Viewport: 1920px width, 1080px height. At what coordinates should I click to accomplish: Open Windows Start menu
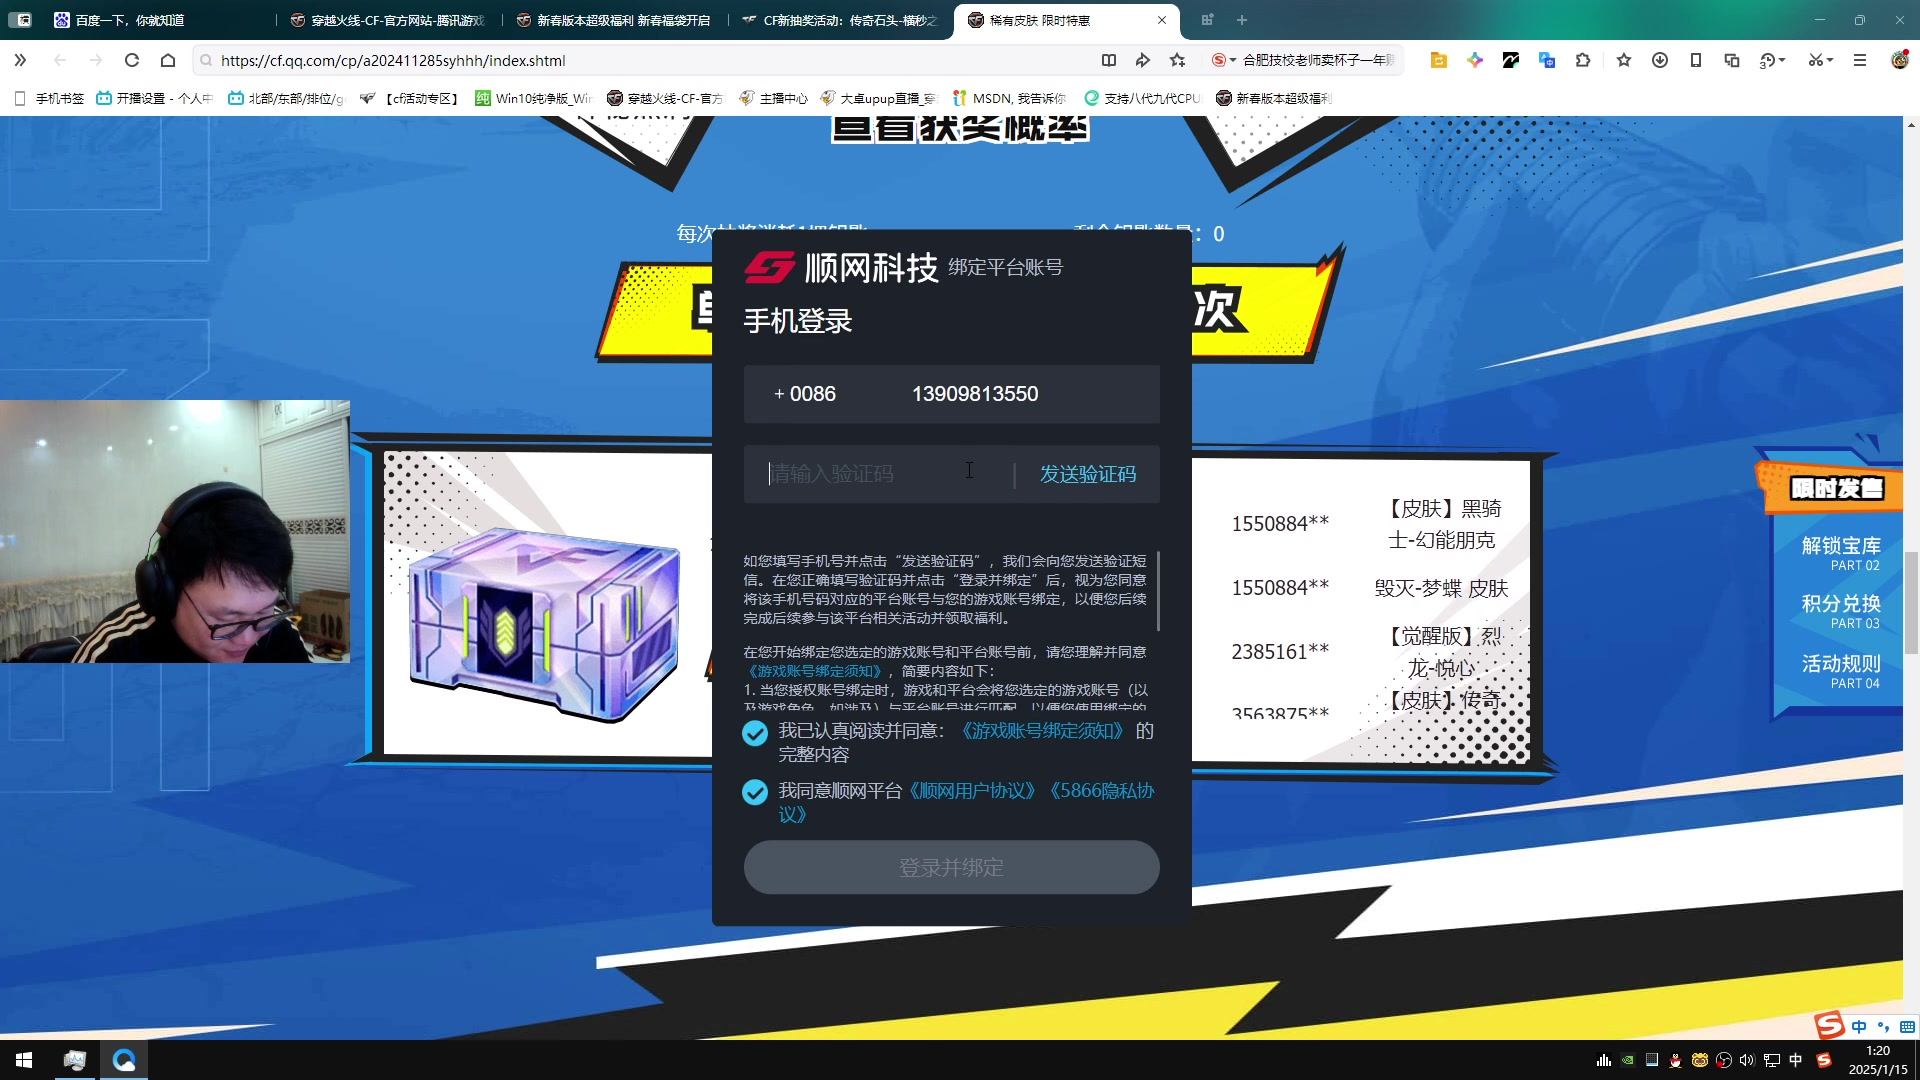tap(24, 1060)
